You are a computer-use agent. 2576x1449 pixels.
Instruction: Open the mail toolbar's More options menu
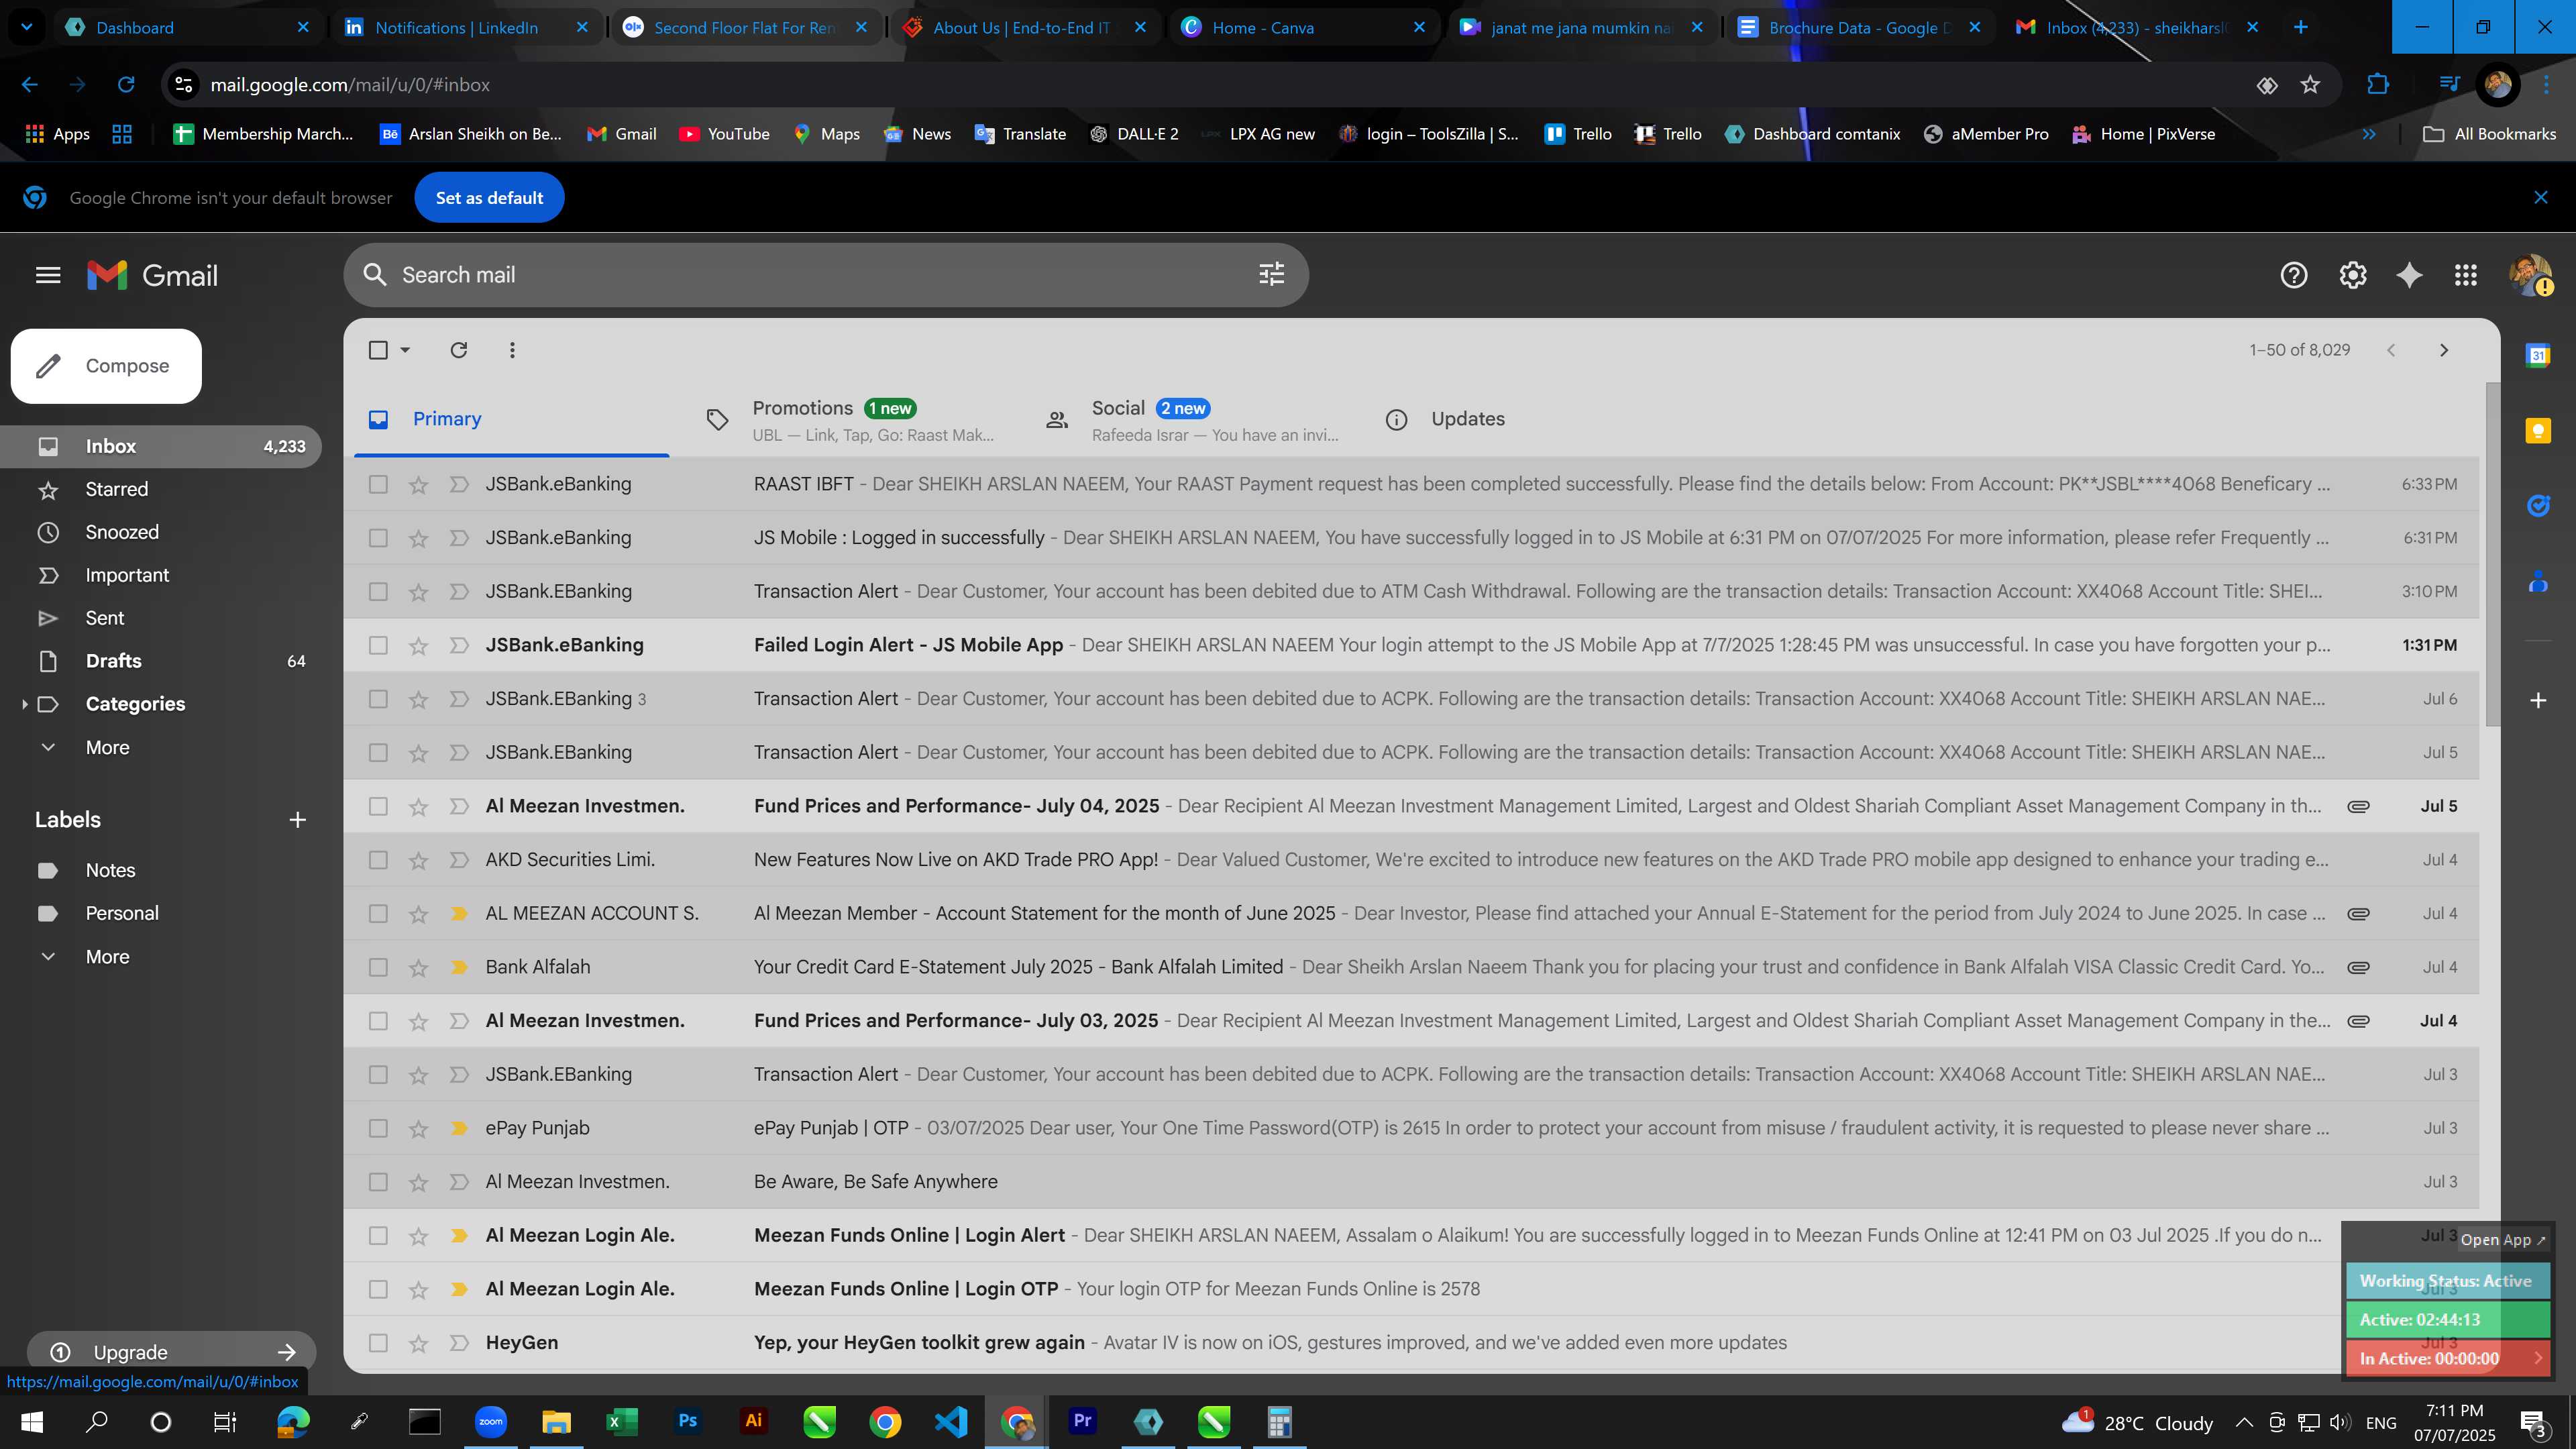[512, 350]
